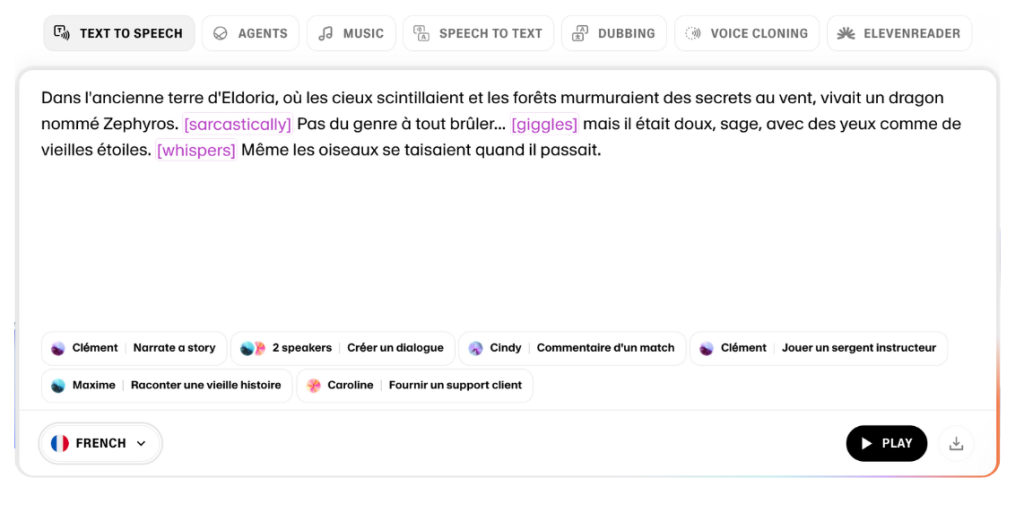Open the French language dropdown
This screenshot has height=513, width=1024.
(100, 443)
